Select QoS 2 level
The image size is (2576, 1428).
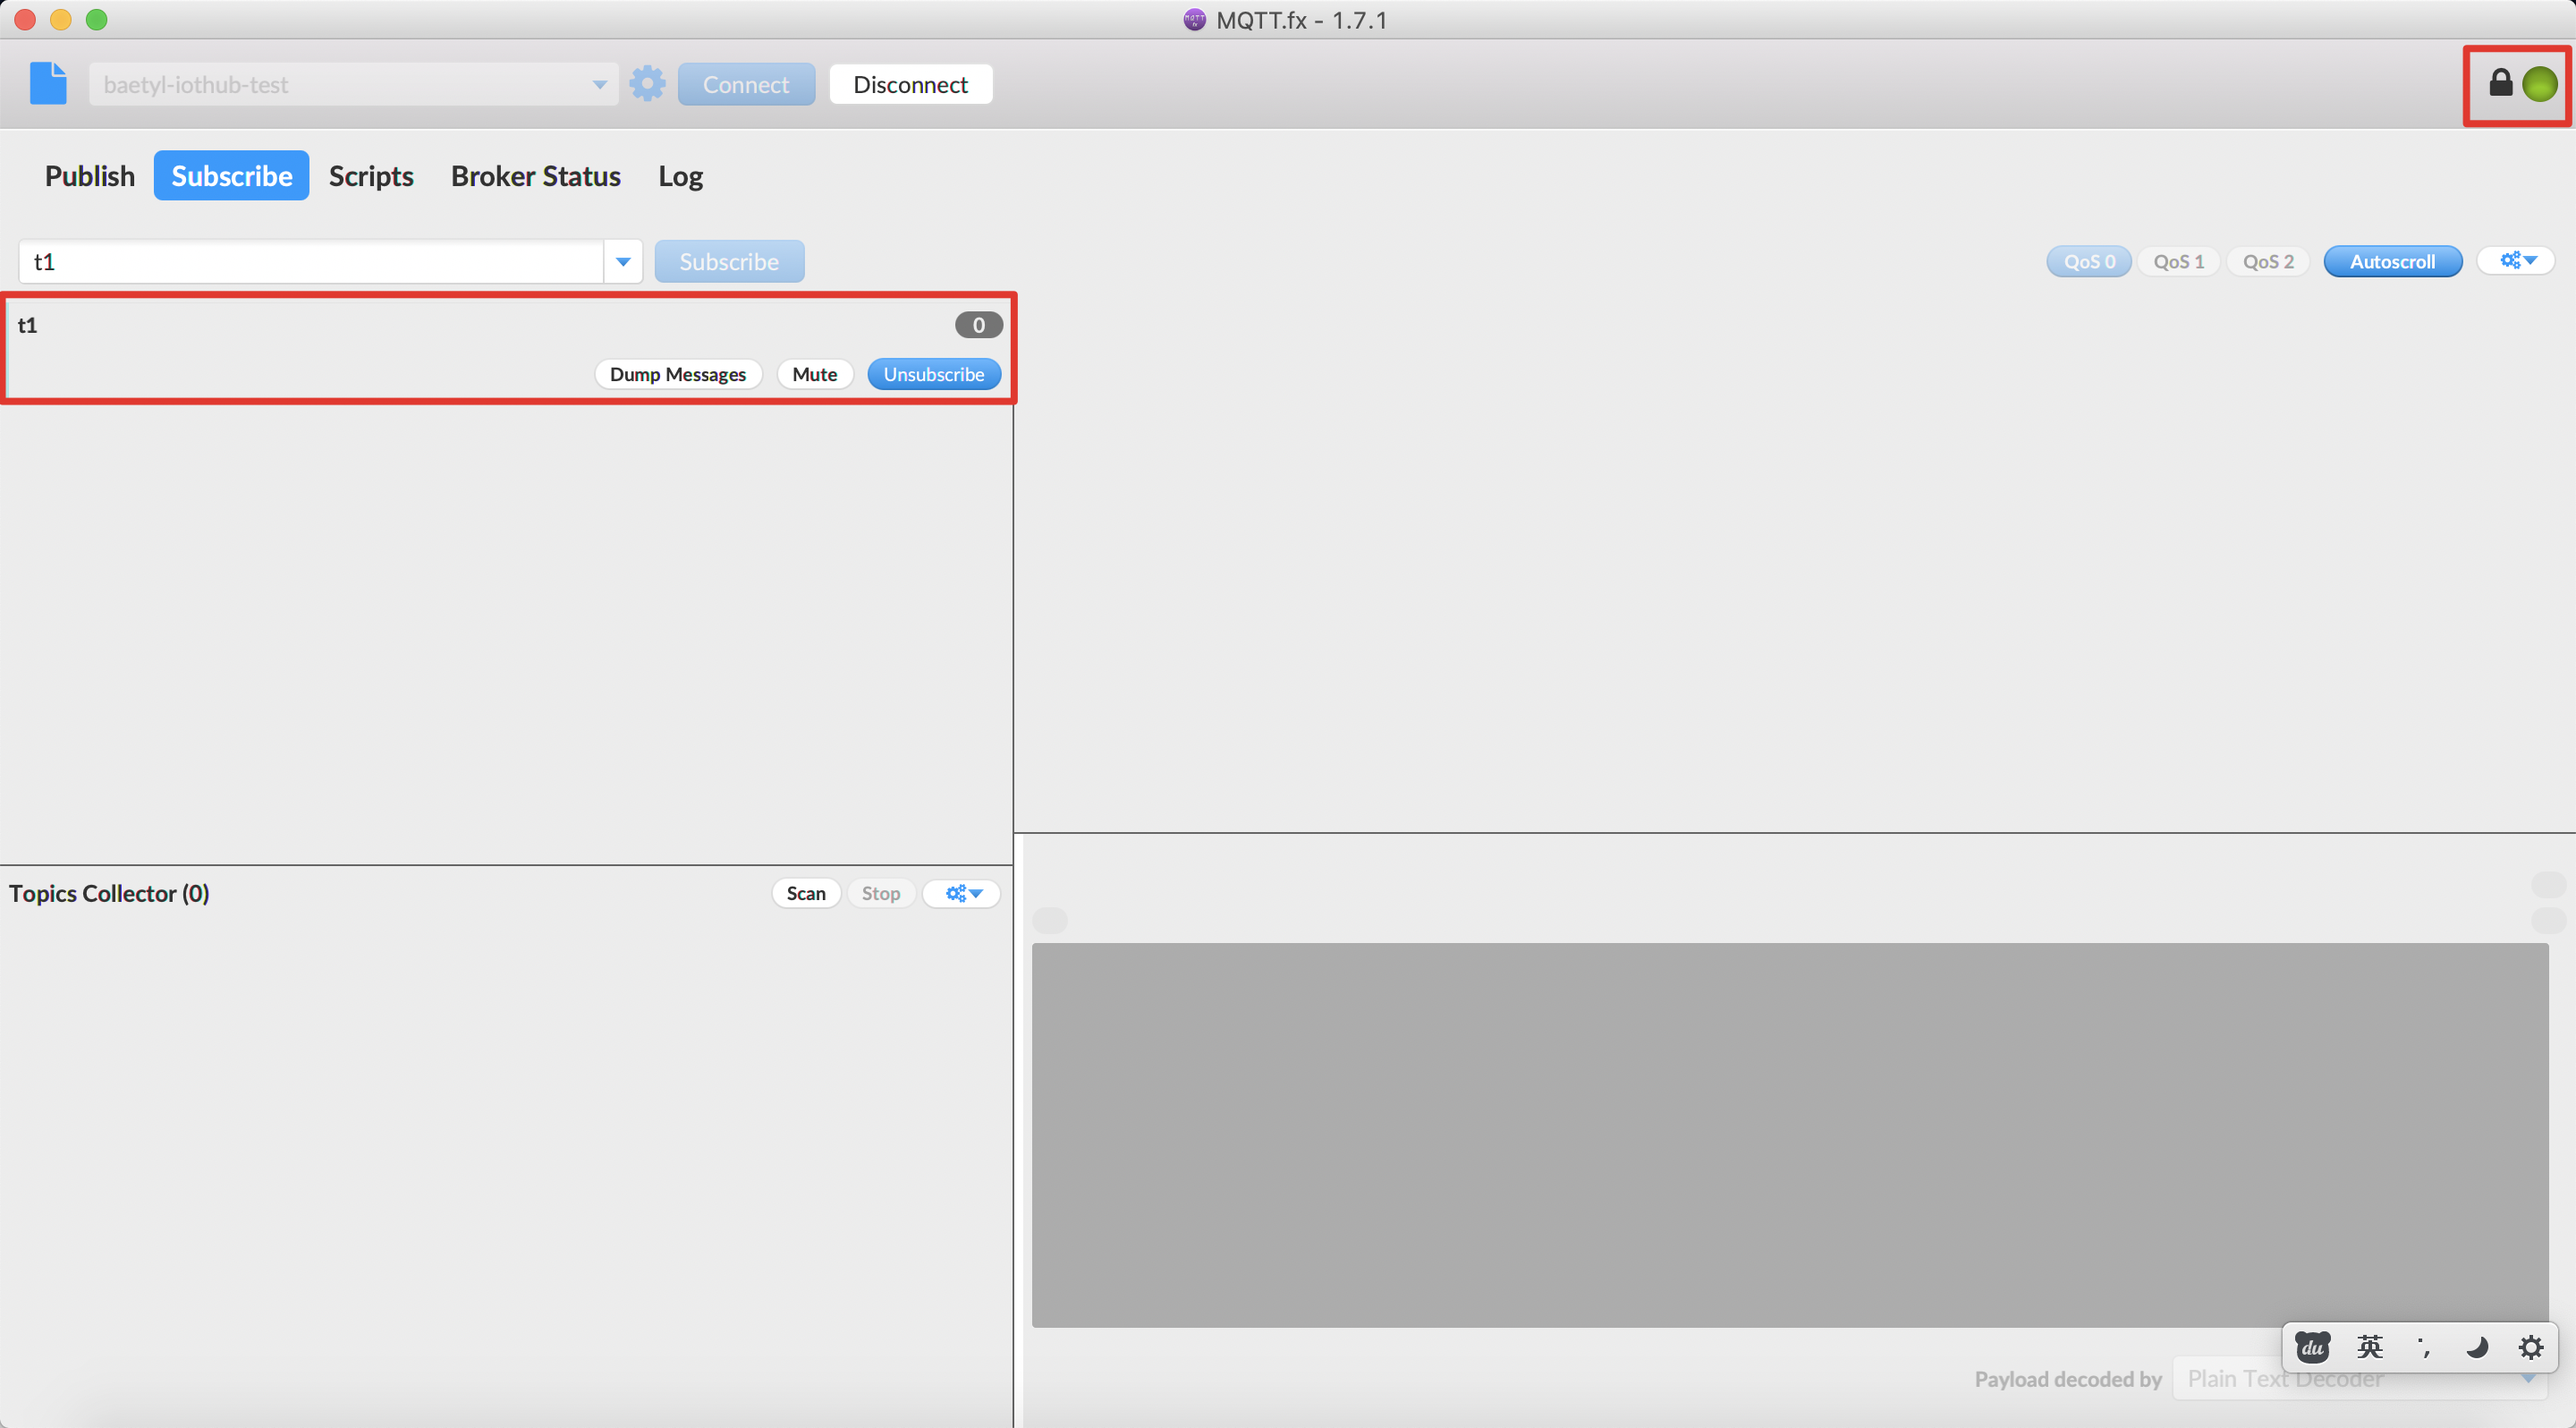(x=2268, y=261)
